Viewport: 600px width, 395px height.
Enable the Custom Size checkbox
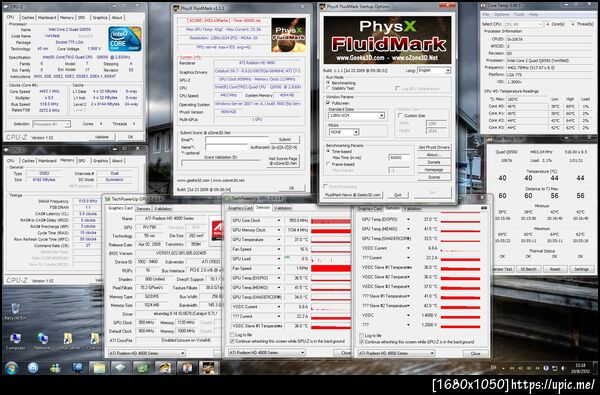[401, 115]
